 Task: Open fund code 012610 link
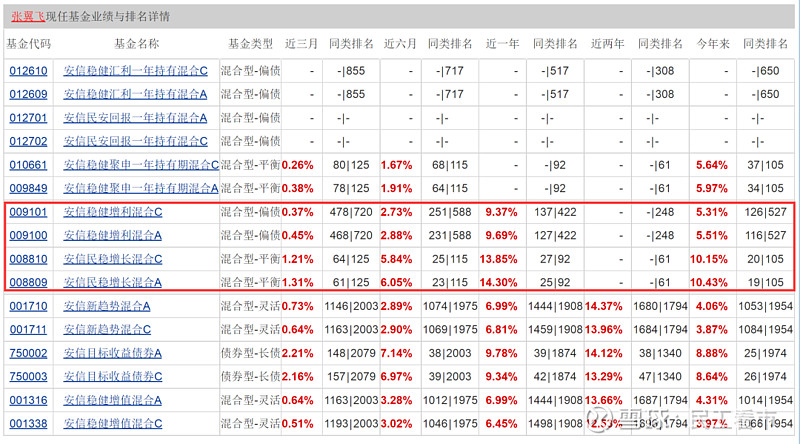tap(28, 71)
